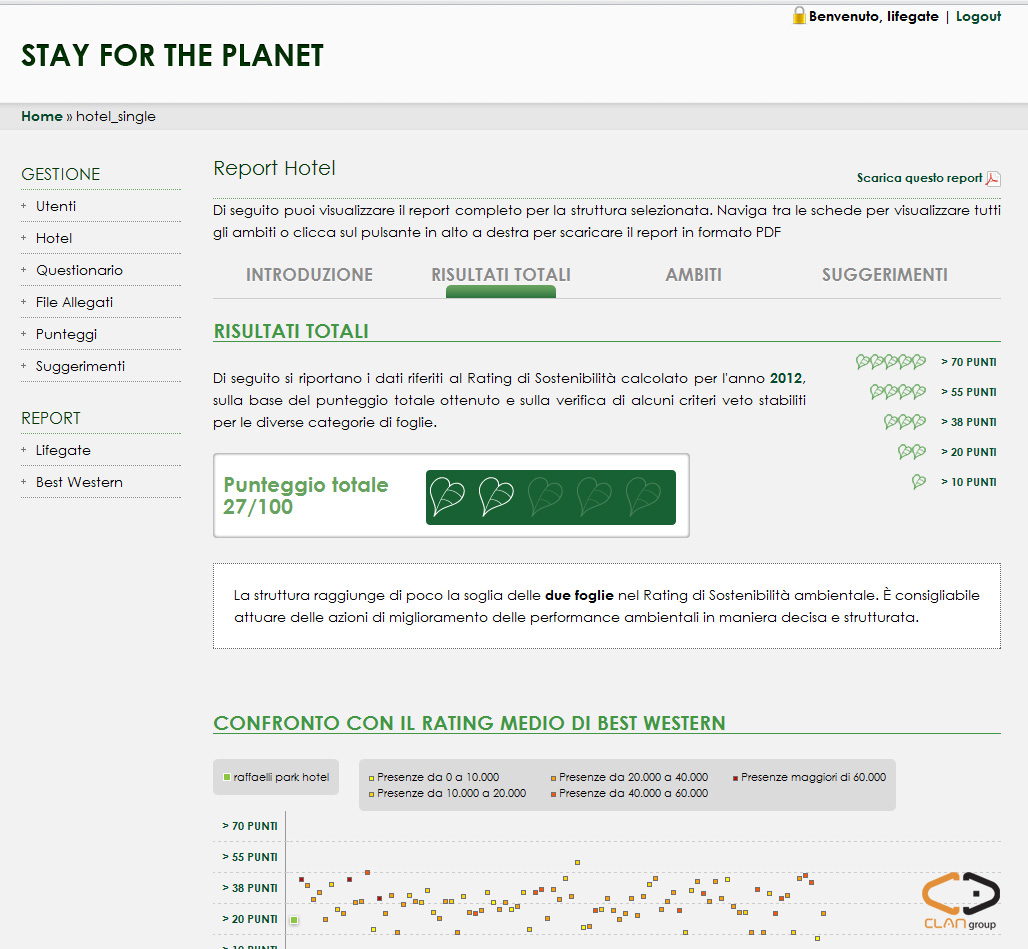This screenshot has width=1028, height=949.
Task: Click the green raffaelli park hotel chart marker
Action: [294, 920]
